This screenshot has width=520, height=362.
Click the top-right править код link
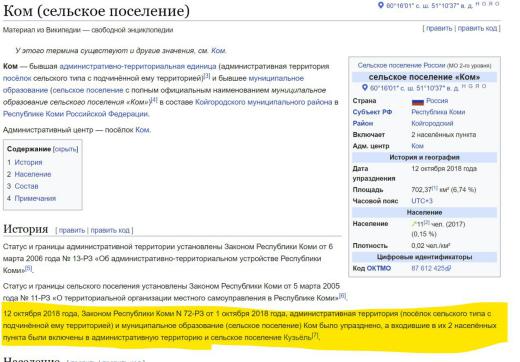[477, 28]
